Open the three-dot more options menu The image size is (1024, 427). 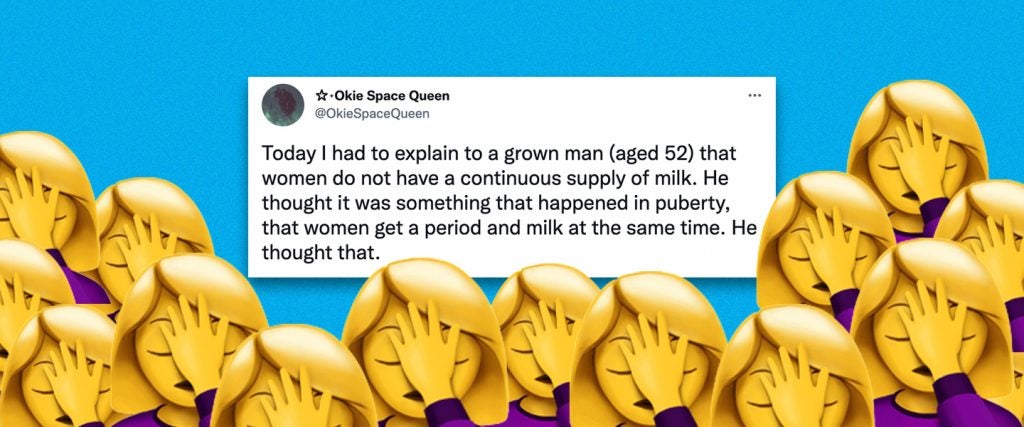click(755, 96)
